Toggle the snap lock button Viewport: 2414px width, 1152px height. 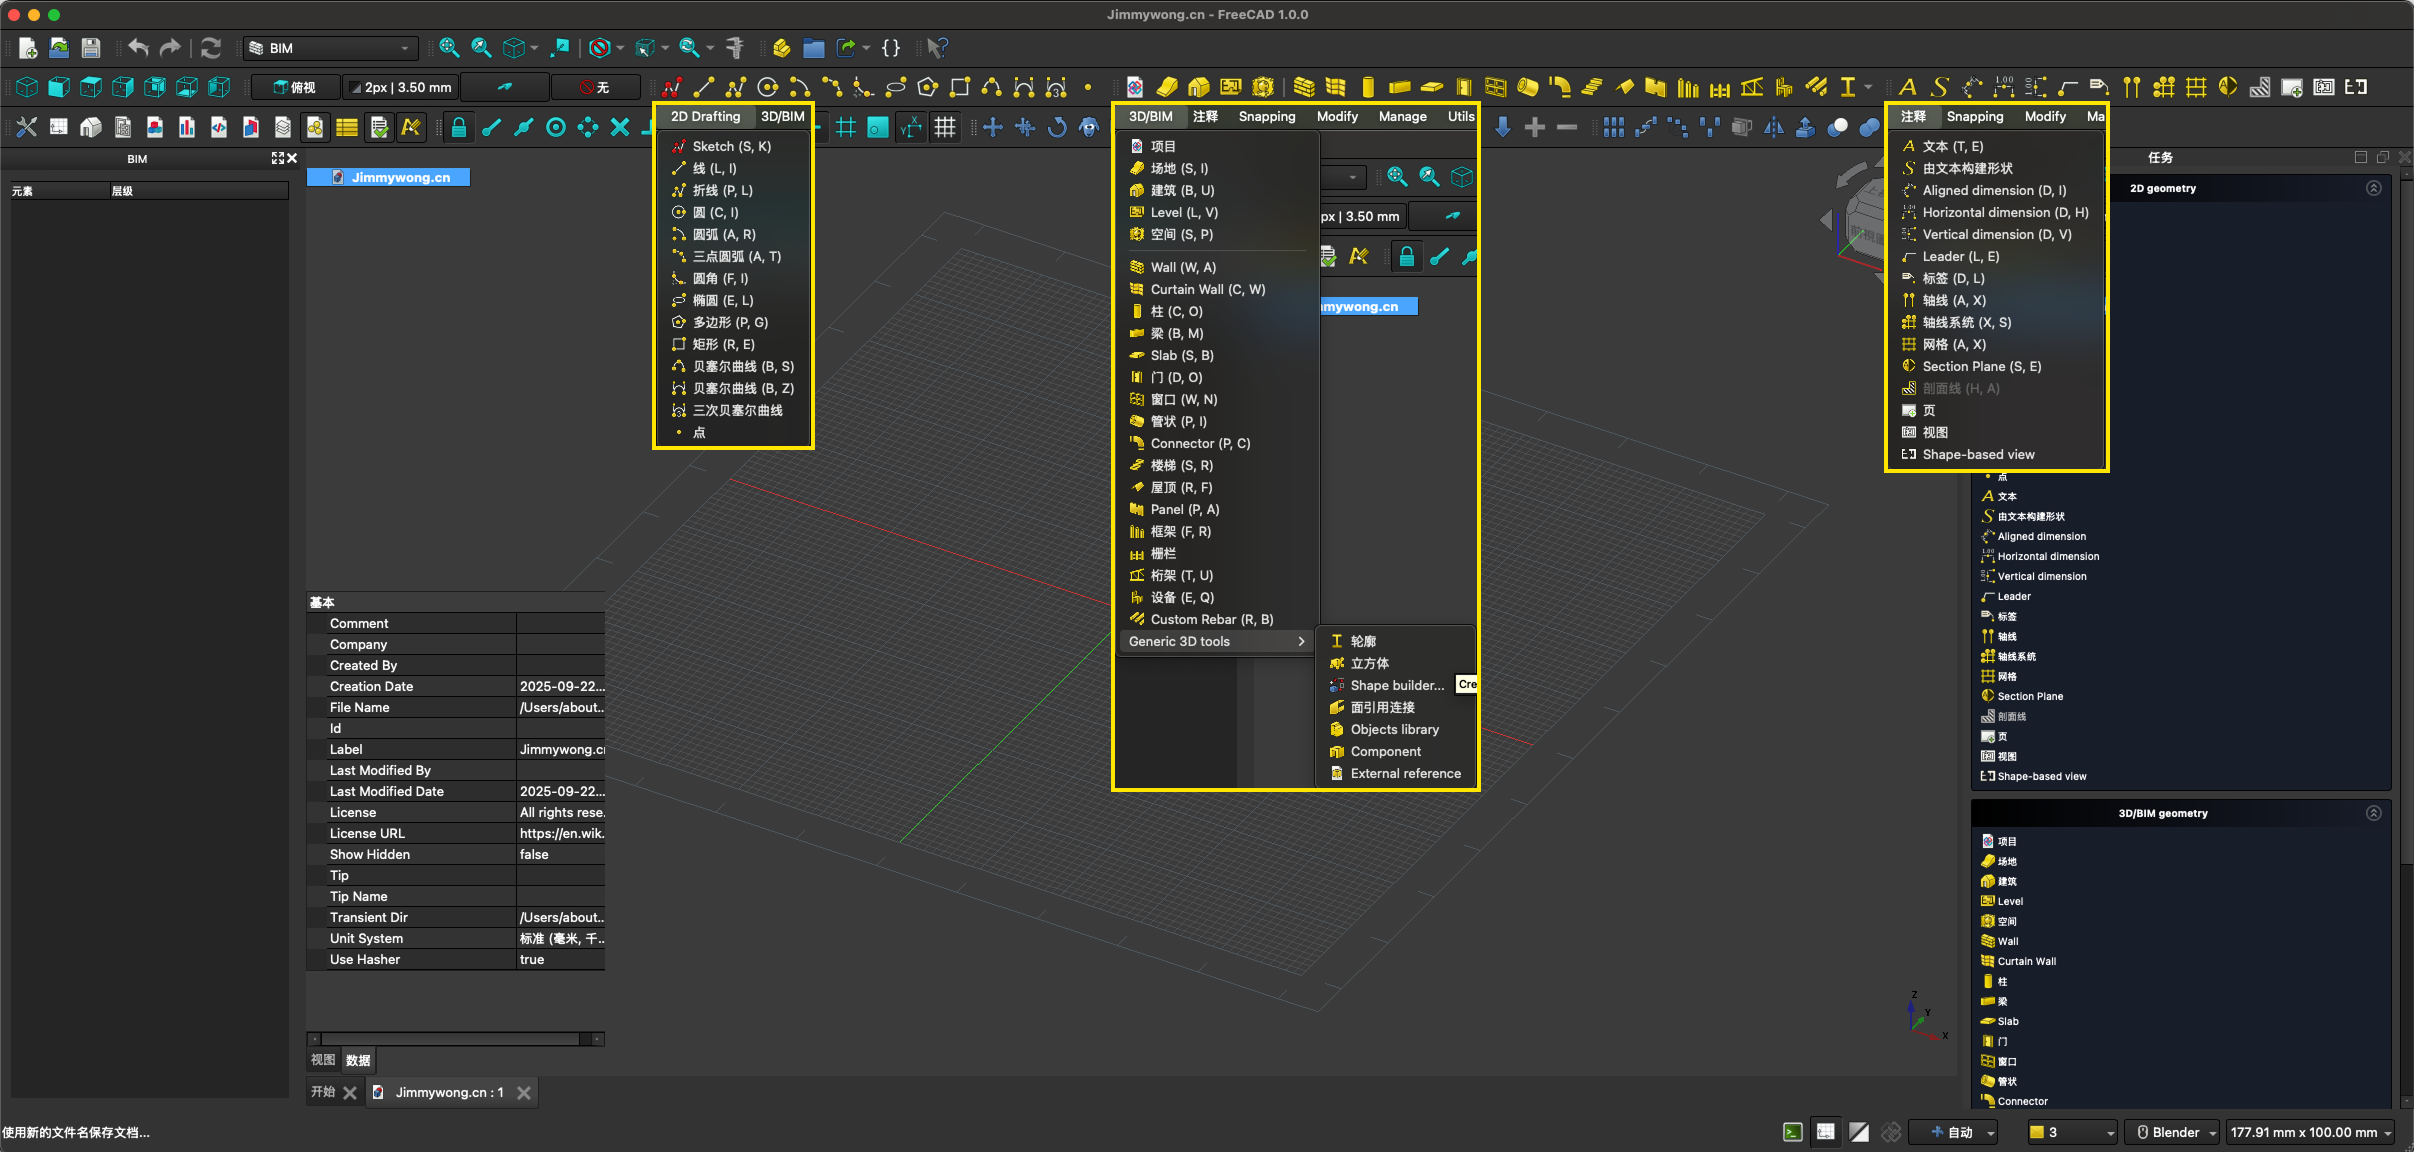point(458,128)
